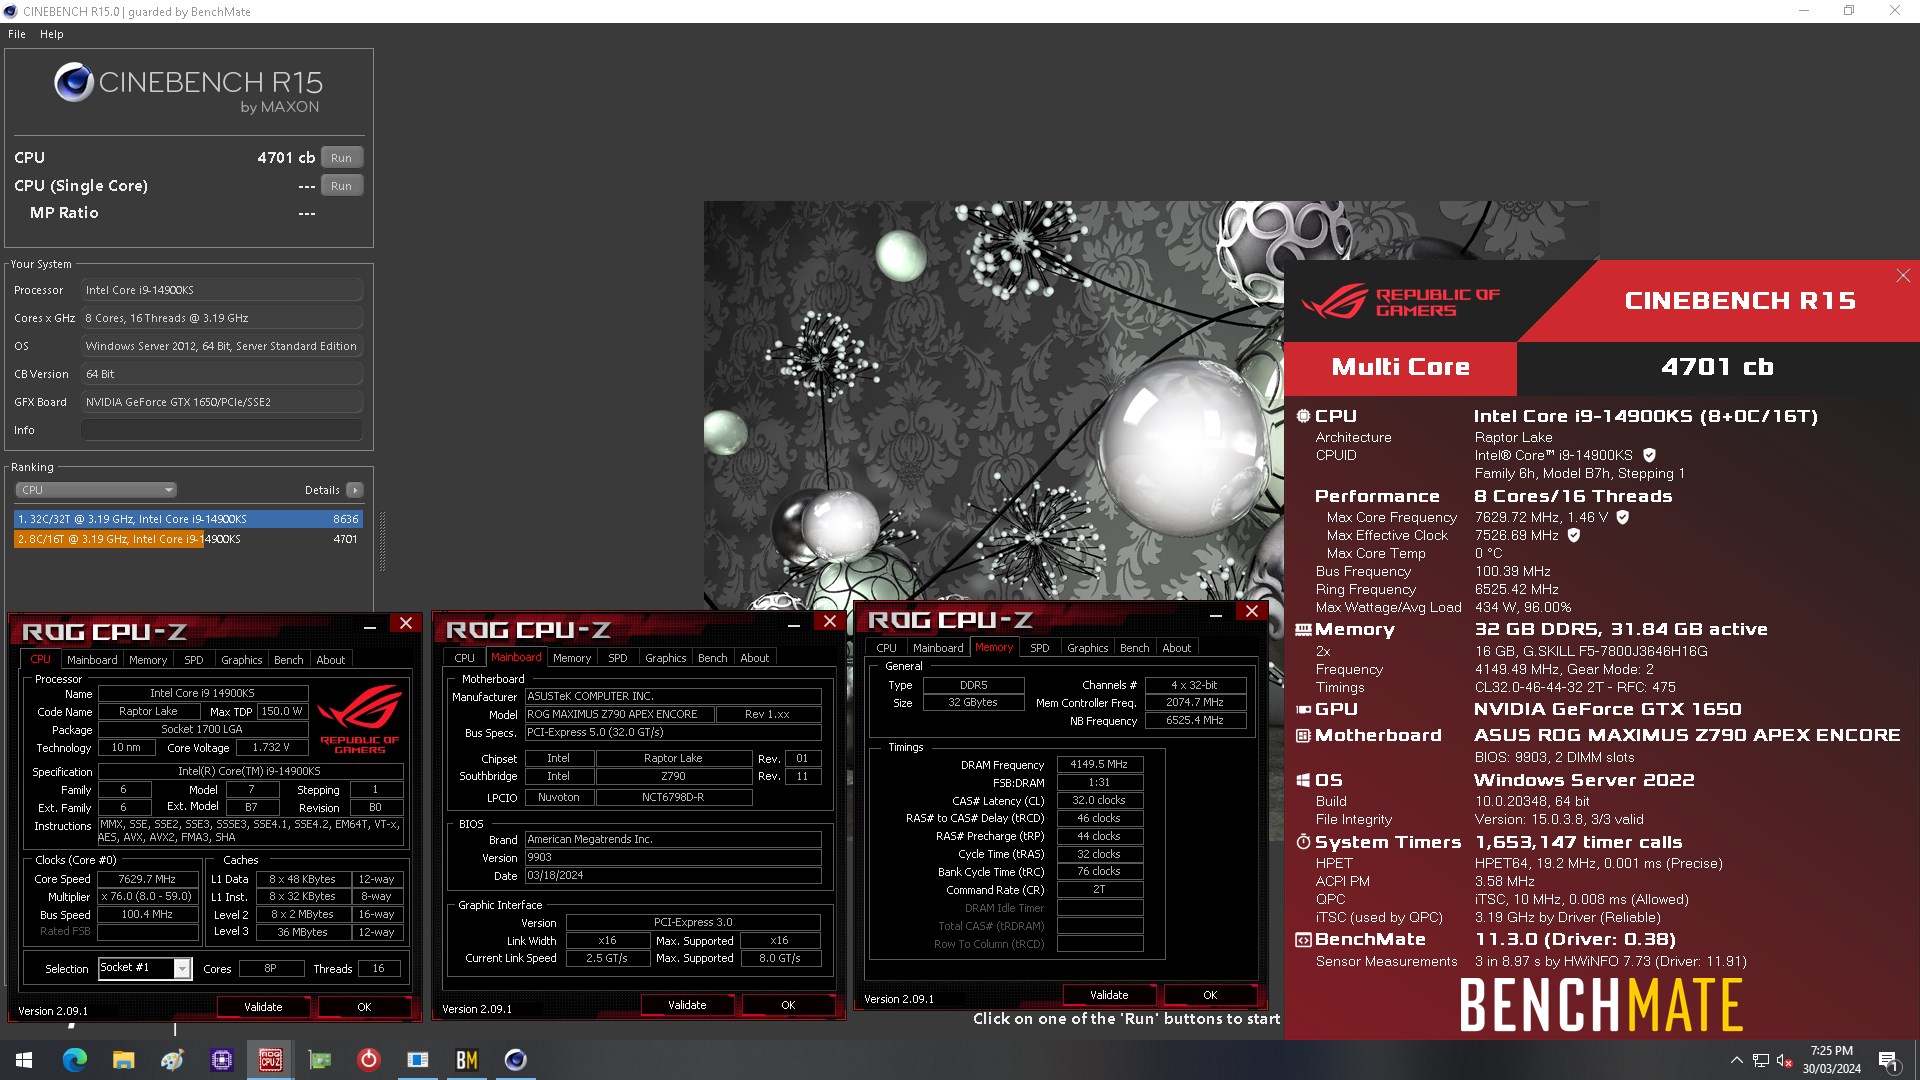Open the notification center icon
Image resolution: width=1920 pixels, height=1080 pixels.
coord(1888,1061)
